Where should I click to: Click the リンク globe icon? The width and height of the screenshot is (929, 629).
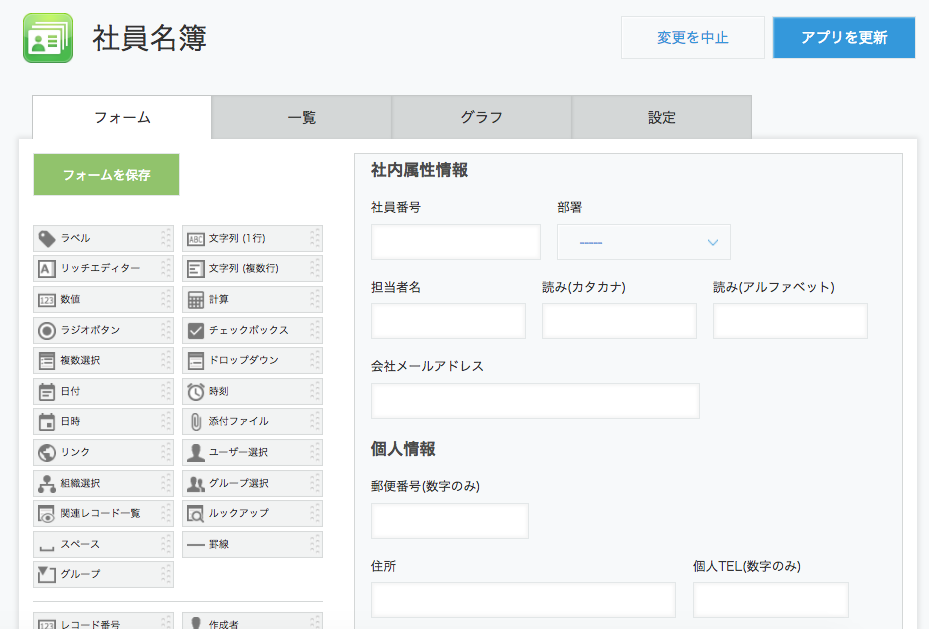[47, 453]
